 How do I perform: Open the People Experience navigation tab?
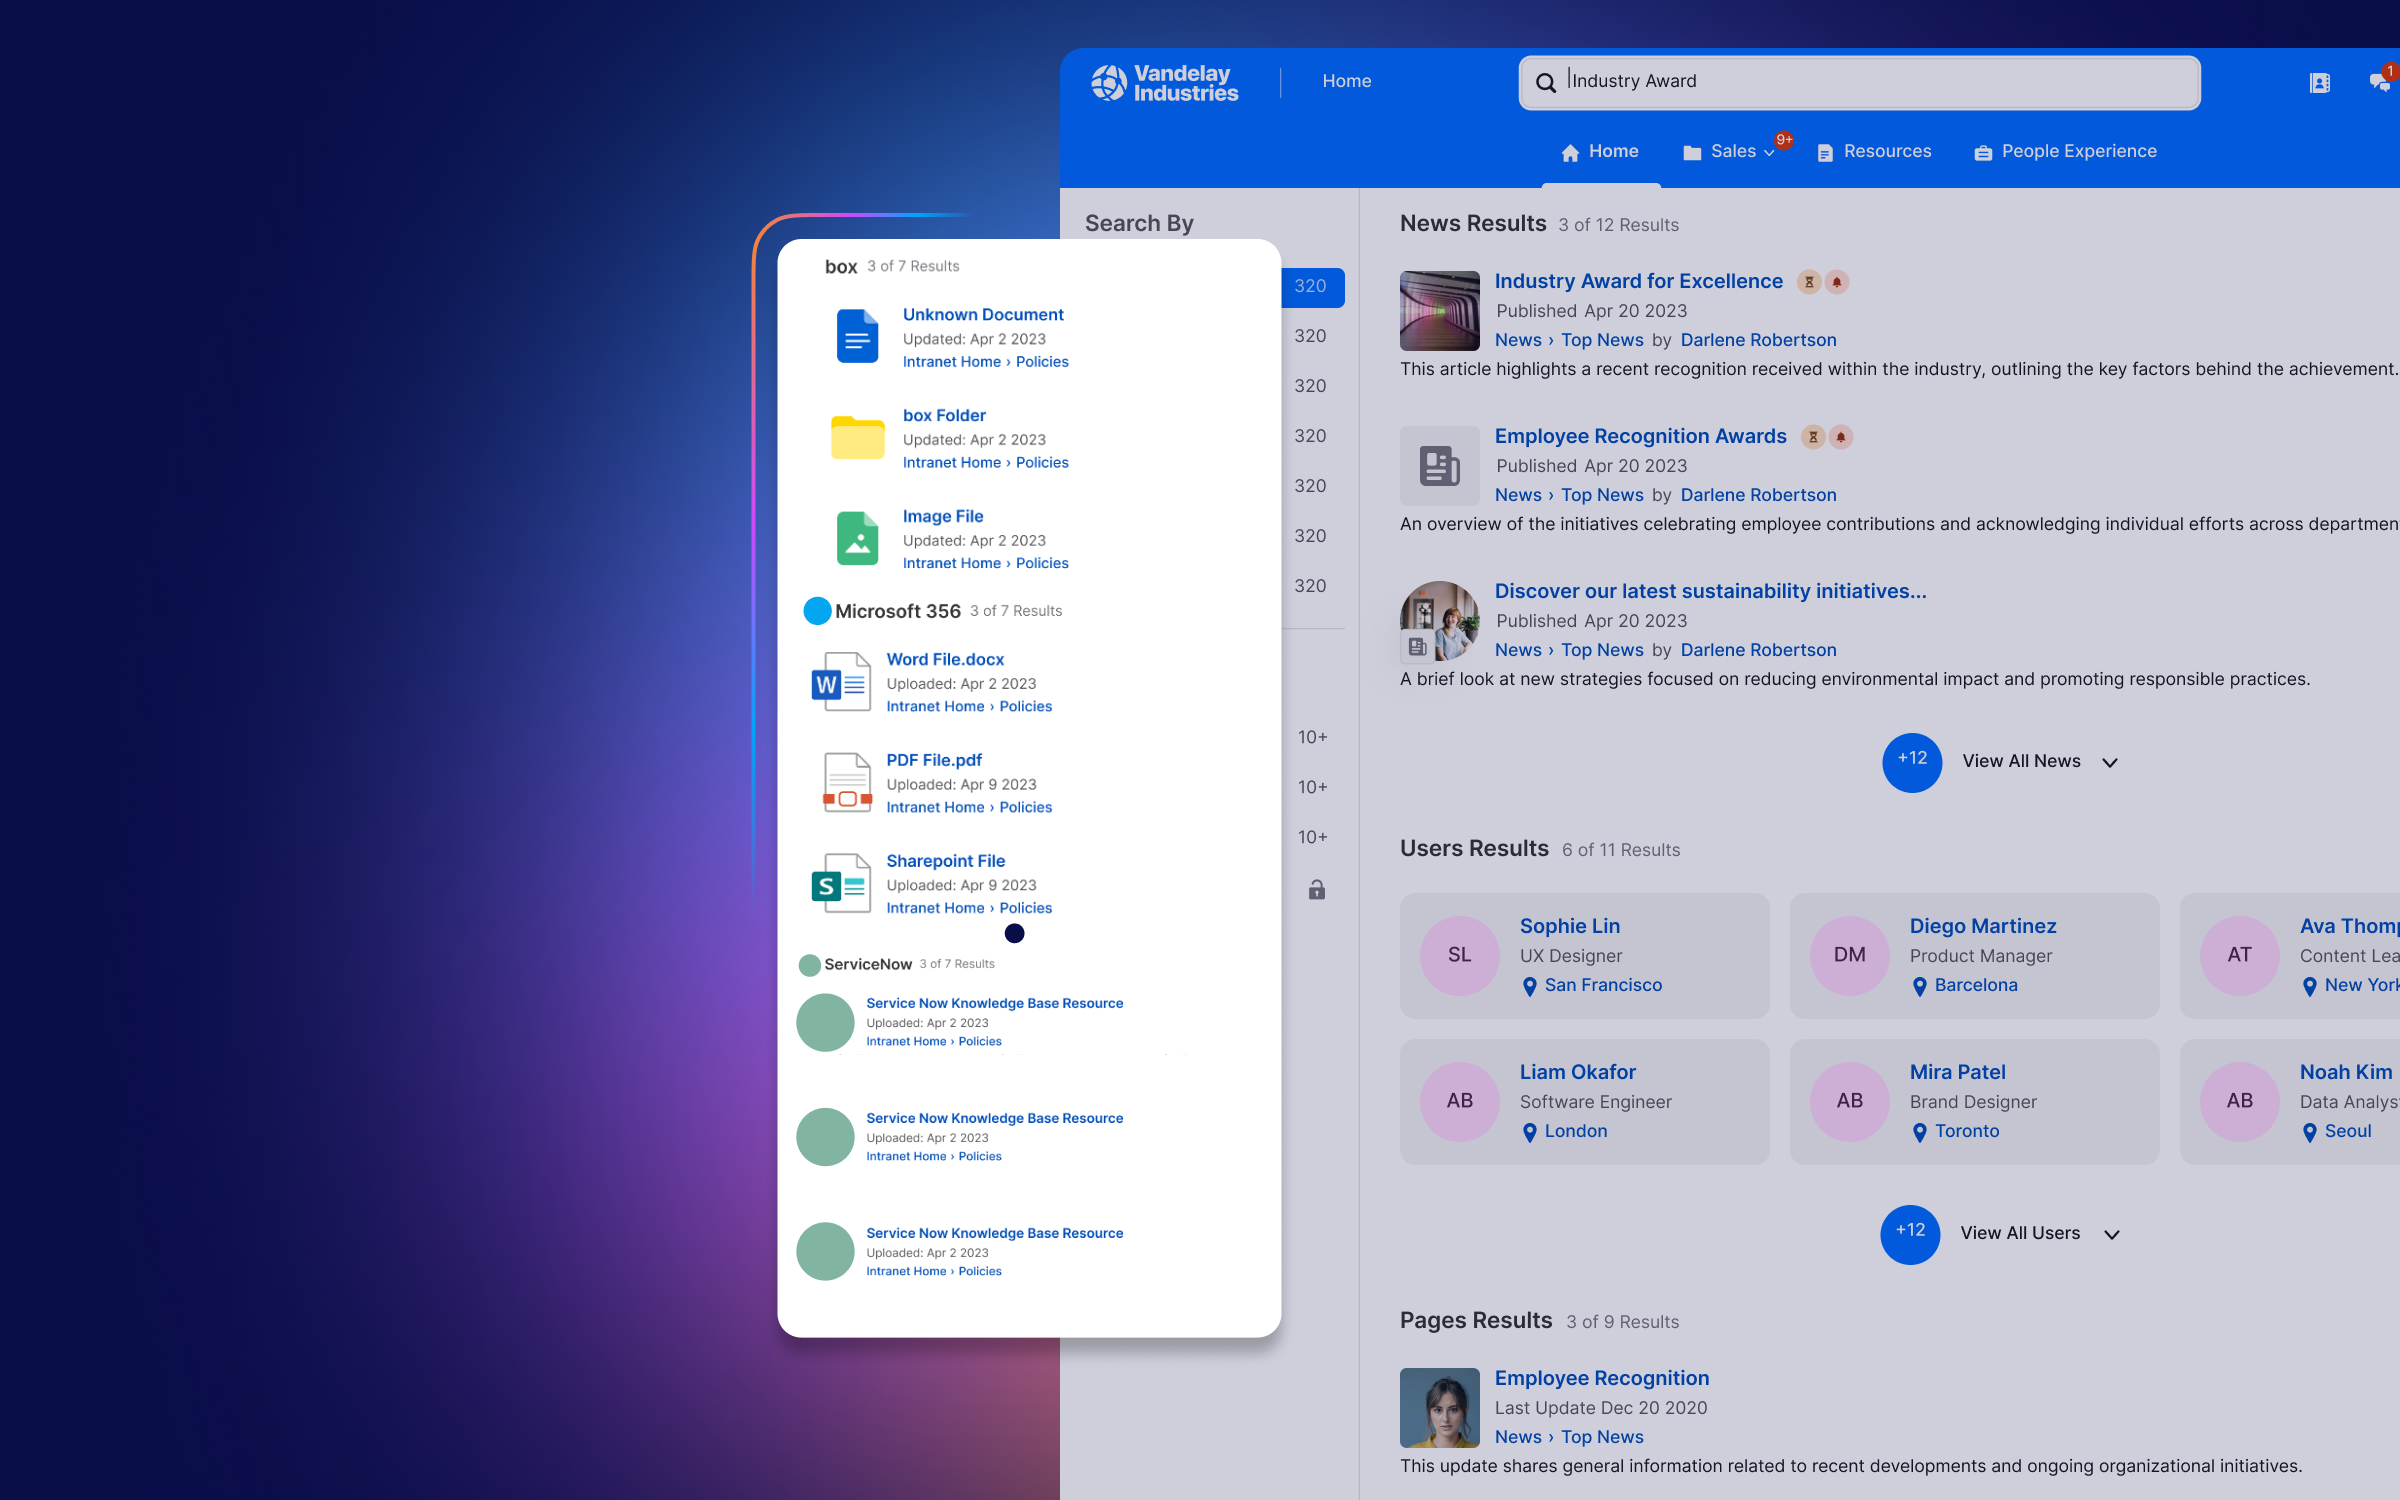2066,152
